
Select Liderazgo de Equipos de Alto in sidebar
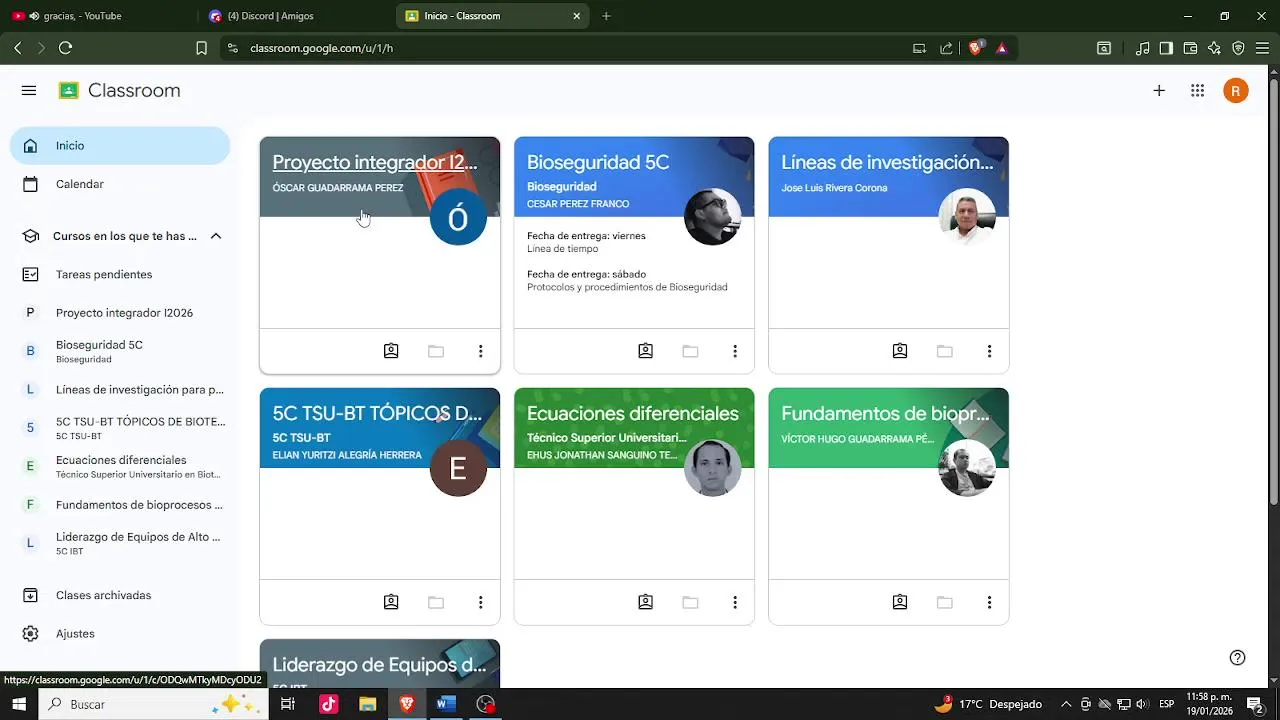pyautogui.click(x=120, y=543)
